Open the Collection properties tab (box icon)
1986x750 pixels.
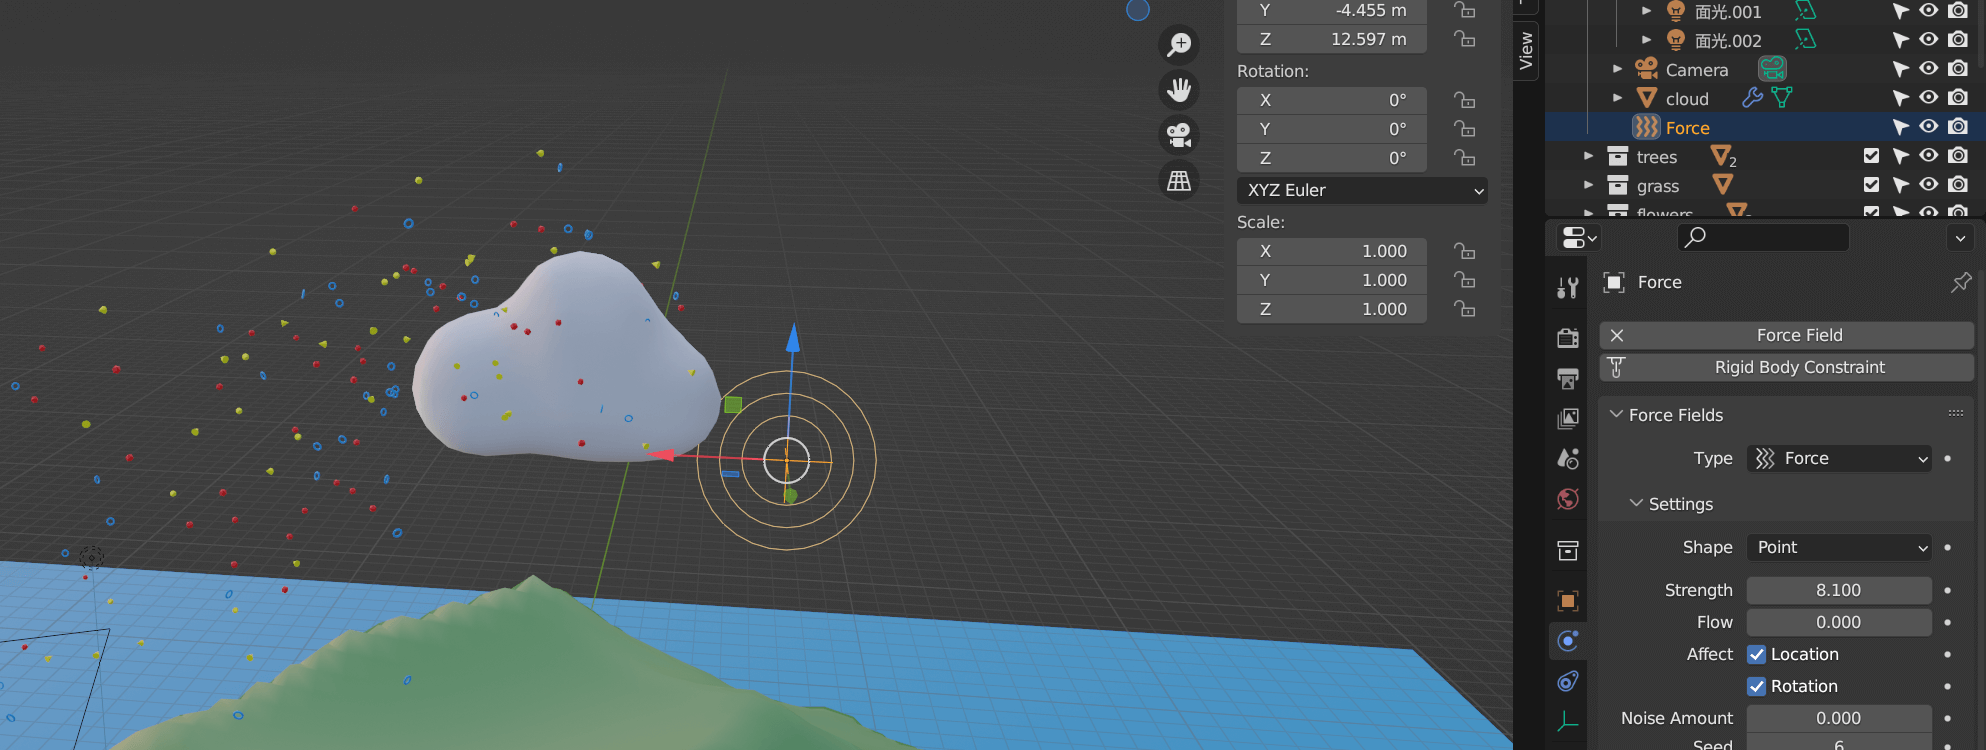[1567, 550]
